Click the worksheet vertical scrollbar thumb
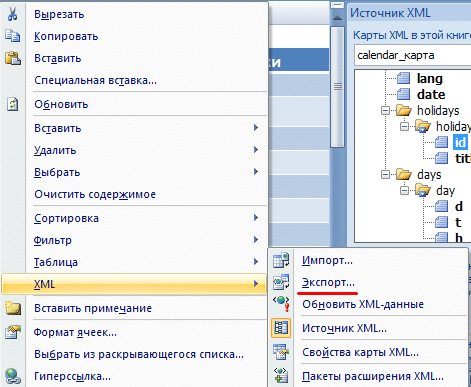Screen dimensions: 471x387 [x=338, y=87]
